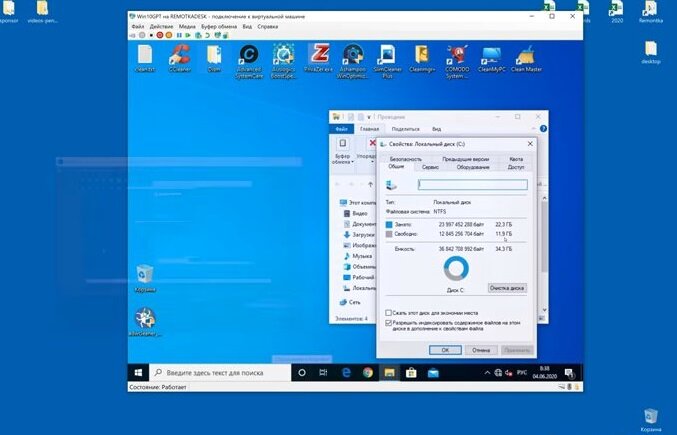Open the CCleaner desktop shortcut

[x=180, y=58]
